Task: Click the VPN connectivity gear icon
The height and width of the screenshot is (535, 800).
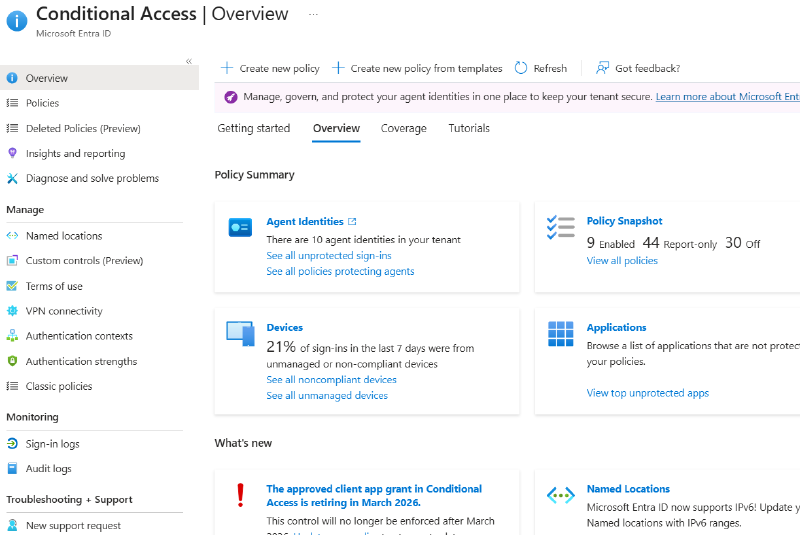Action: 12,311
